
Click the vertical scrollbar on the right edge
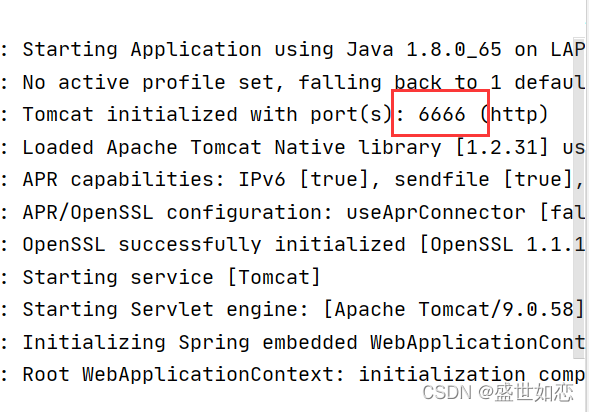tap(579, 197)
